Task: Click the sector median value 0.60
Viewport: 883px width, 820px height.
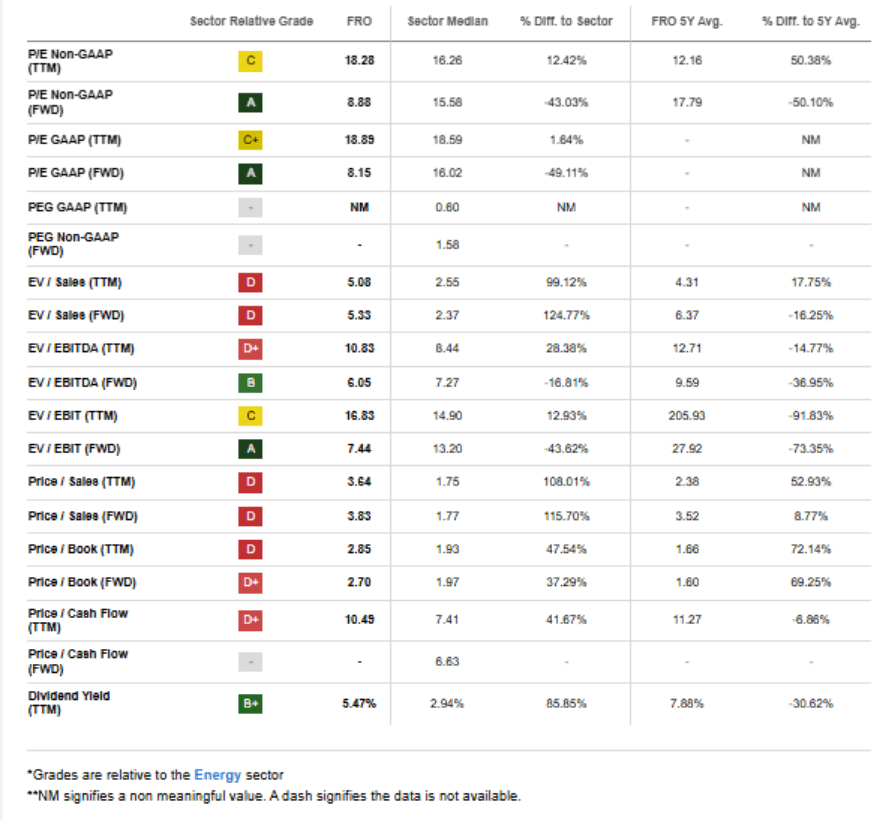Action: tap(447, 207)
